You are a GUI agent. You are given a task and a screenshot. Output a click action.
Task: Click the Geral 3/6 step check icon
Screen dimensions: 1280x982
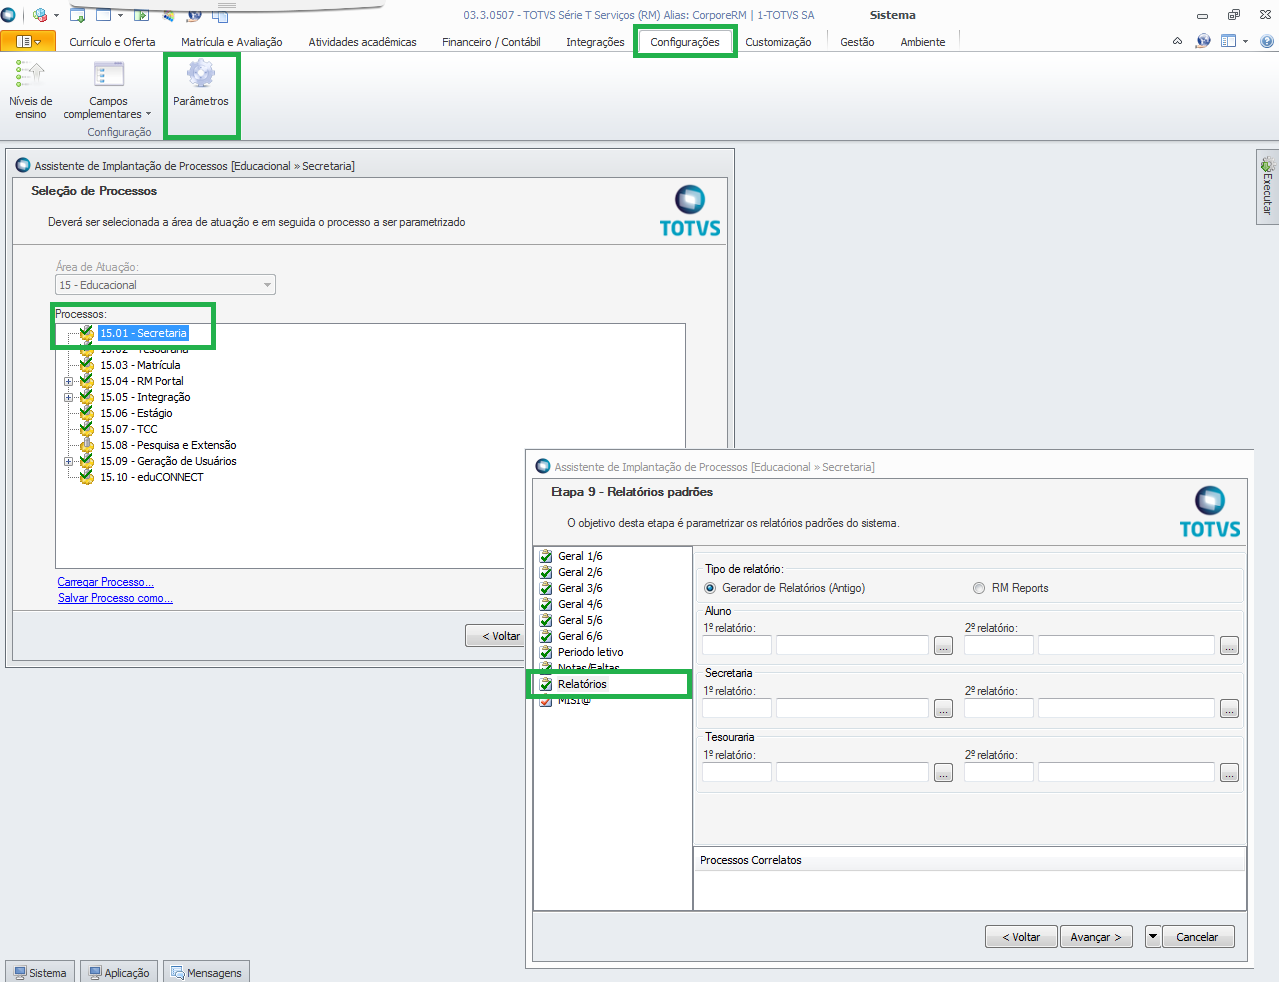coord(546,588)
